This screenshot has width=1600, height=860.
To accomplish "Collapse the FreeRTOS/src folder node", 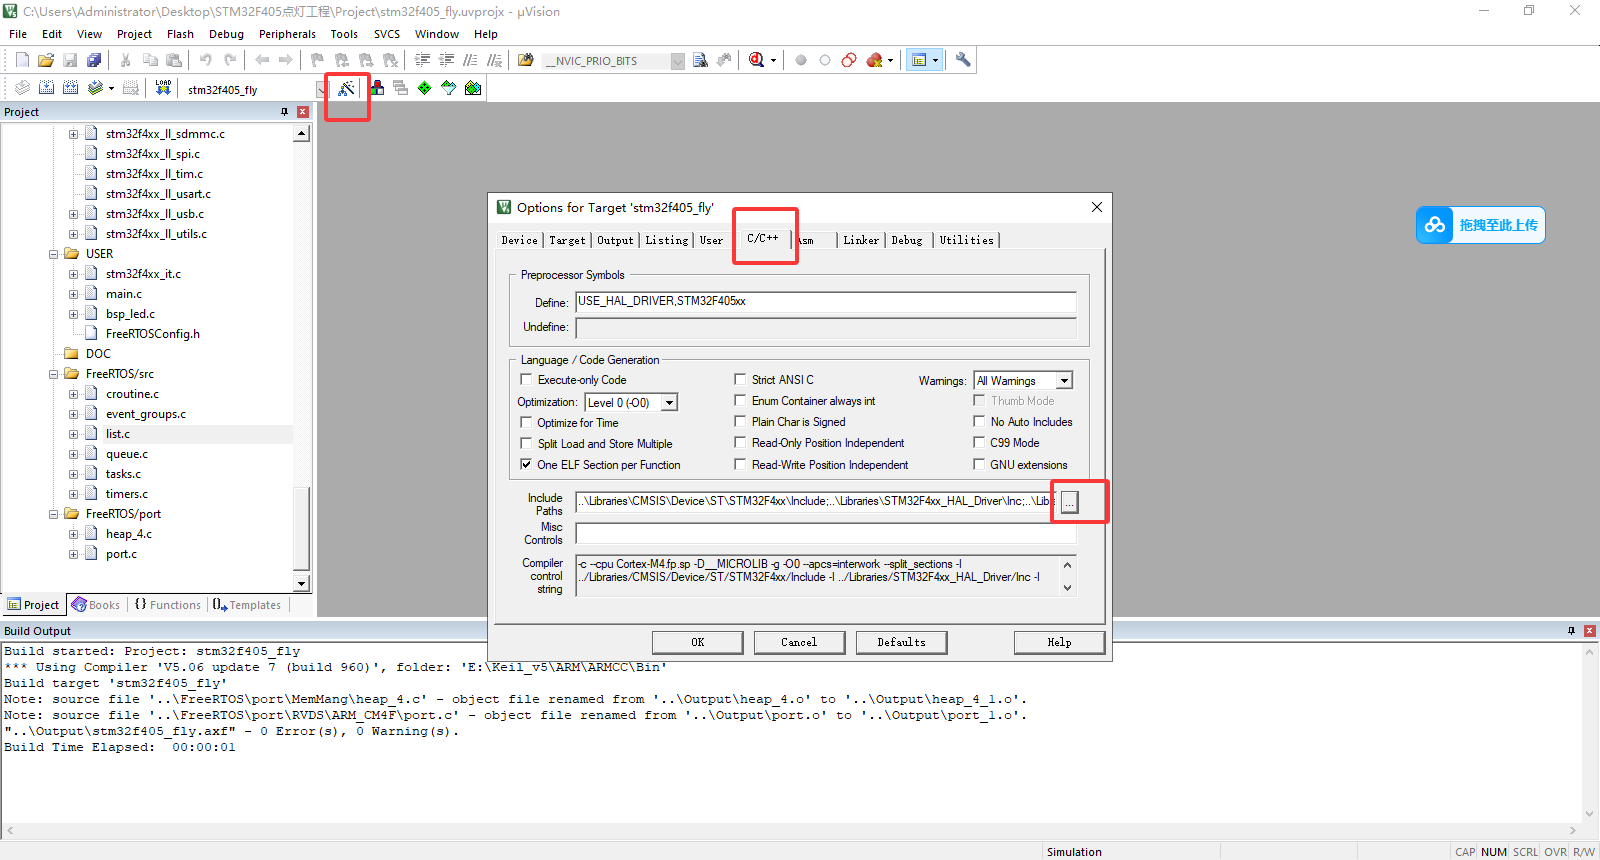I will click(x=54, y=374).
